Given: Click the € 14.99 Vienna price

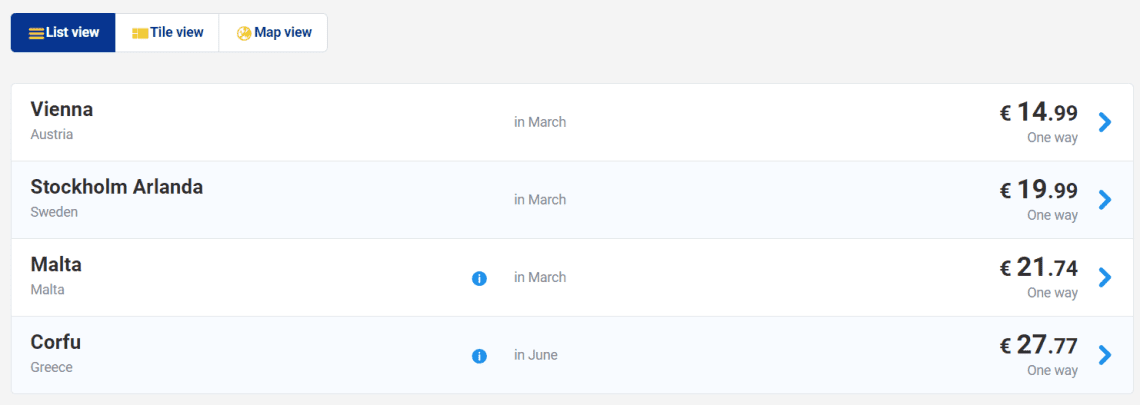Looking at the screenshot, I should tap(1039, 113).
